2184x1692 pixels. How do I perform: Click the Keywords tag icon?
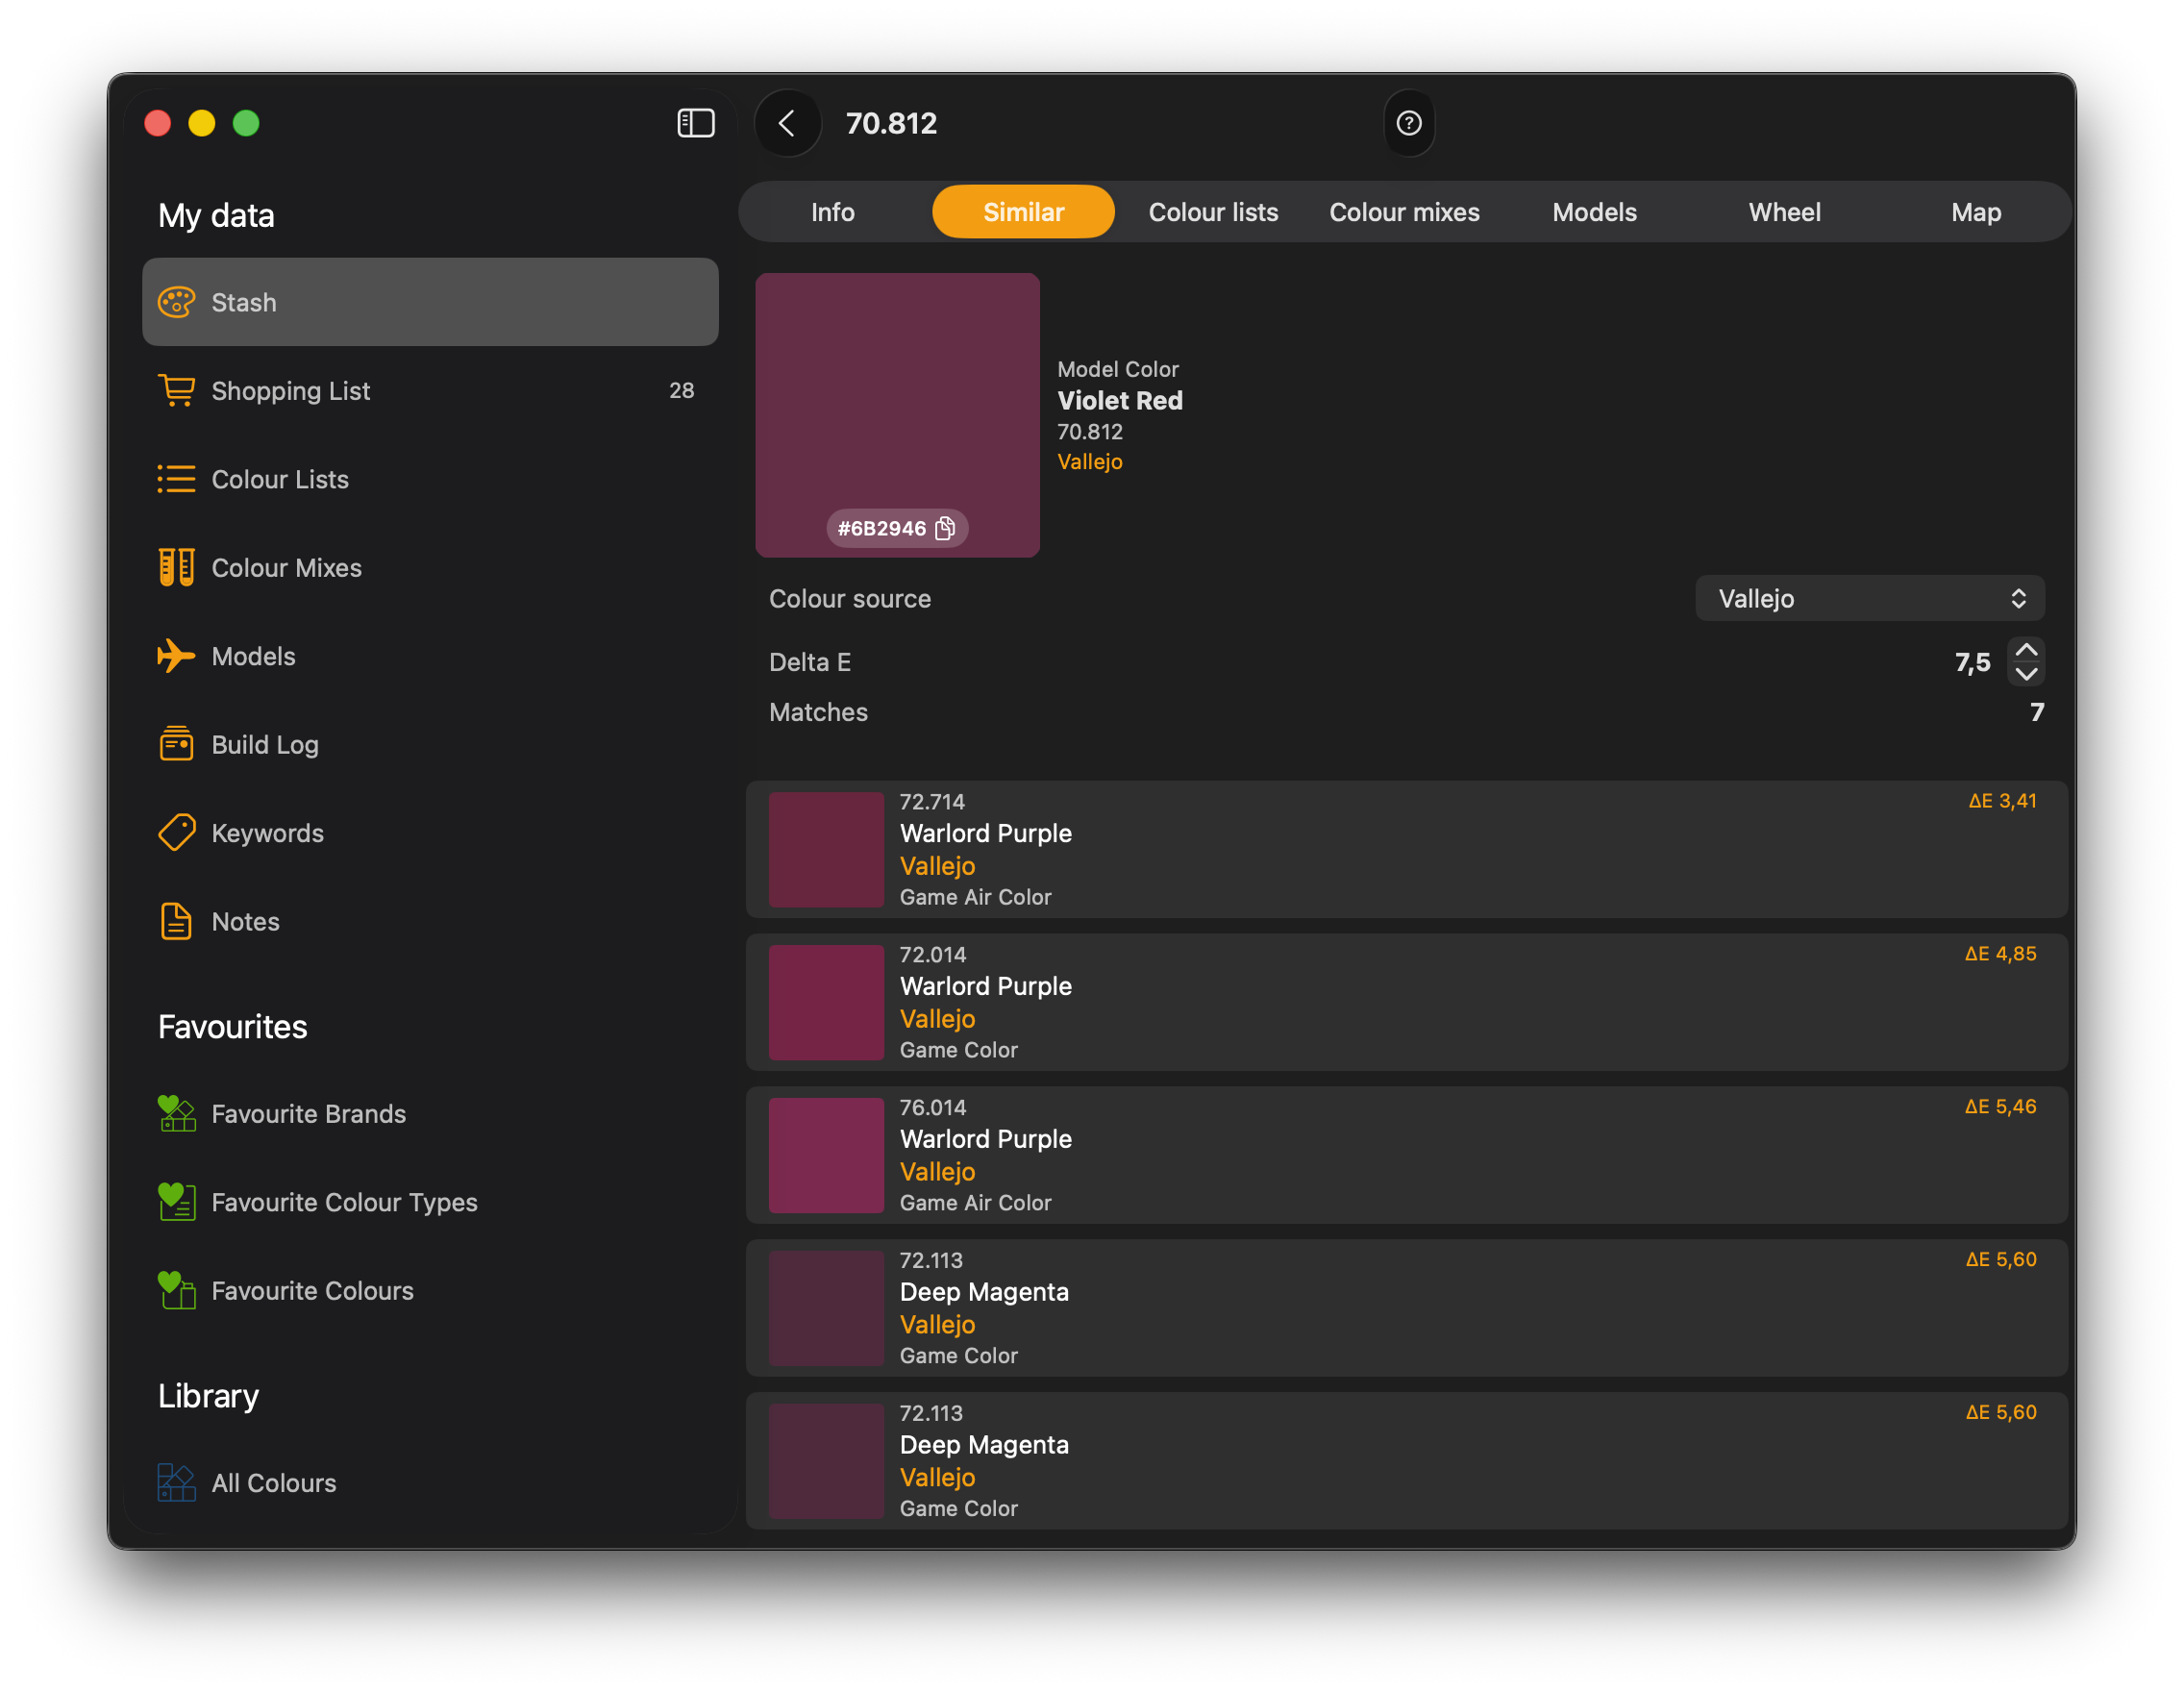(x=177, y=833)
